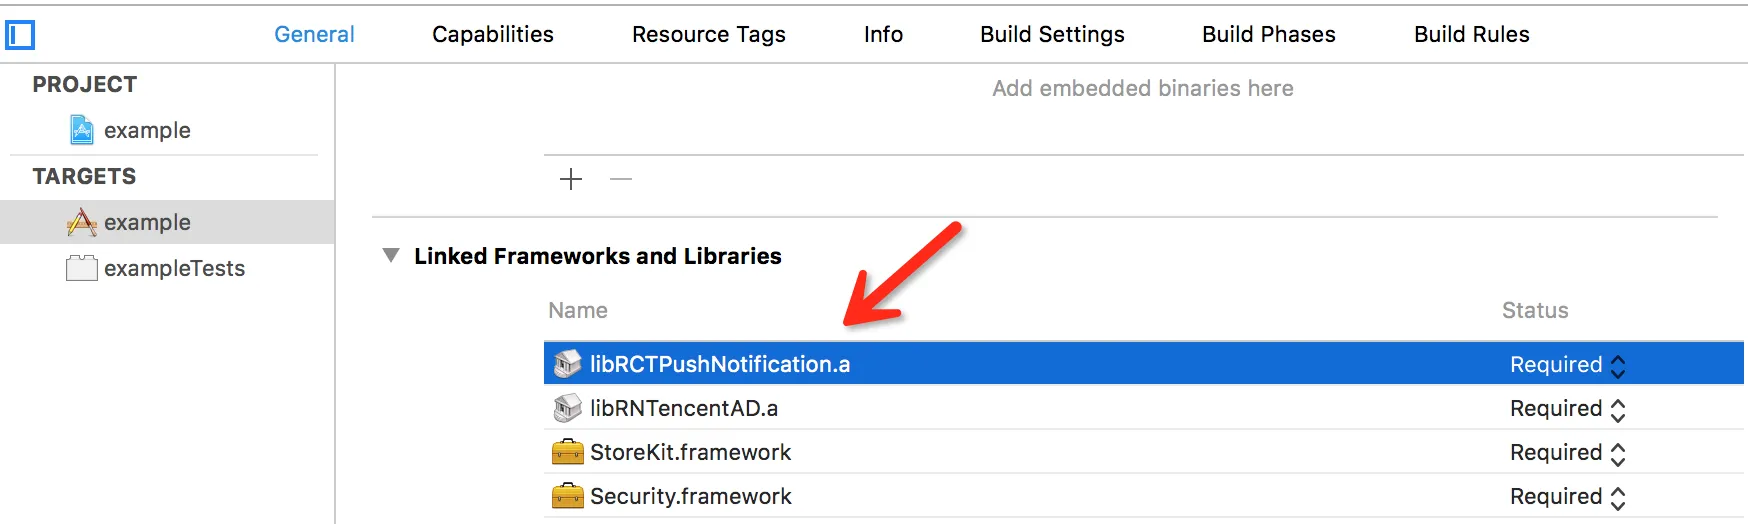This screenshot has width=1748, height=524.
Task: Open Required status dropdown for StoreKit.framework
Action: pyautogui.click(x=1618, y=454)
